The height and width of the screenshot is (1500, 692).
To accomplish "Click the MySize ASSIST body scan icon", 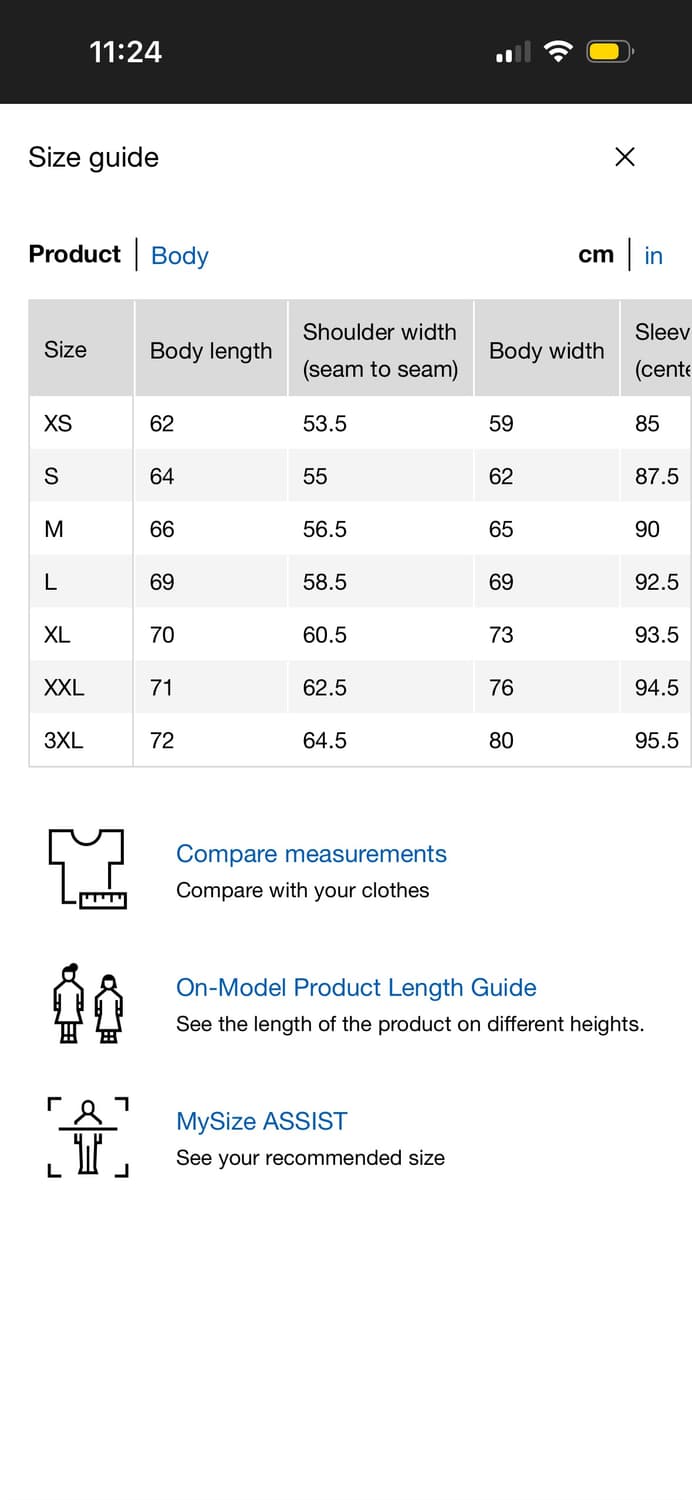I will pos(87,1137).
